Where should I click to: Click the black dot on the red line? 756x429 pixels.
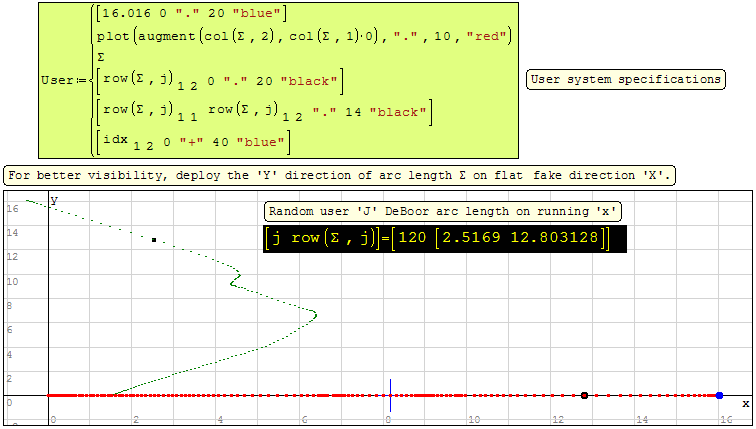pyautogui.click(x=584, y=396)
